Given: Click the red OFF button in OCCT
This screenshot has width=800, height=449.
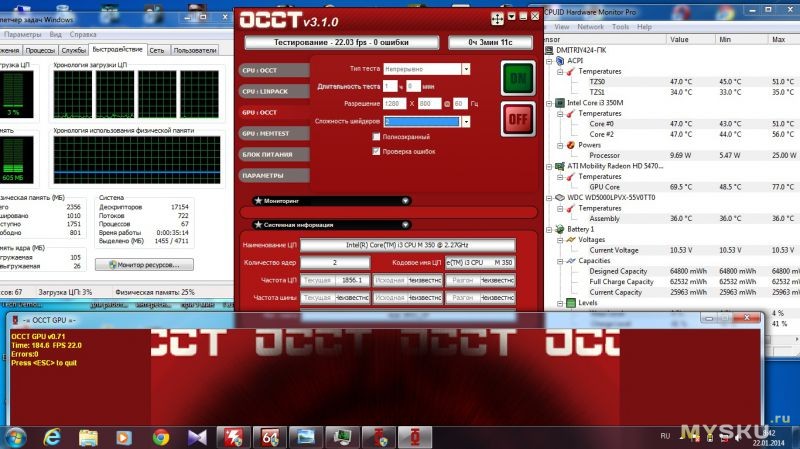Looking at the screenshot, I should pyautogui.click(x=518, y=119).
